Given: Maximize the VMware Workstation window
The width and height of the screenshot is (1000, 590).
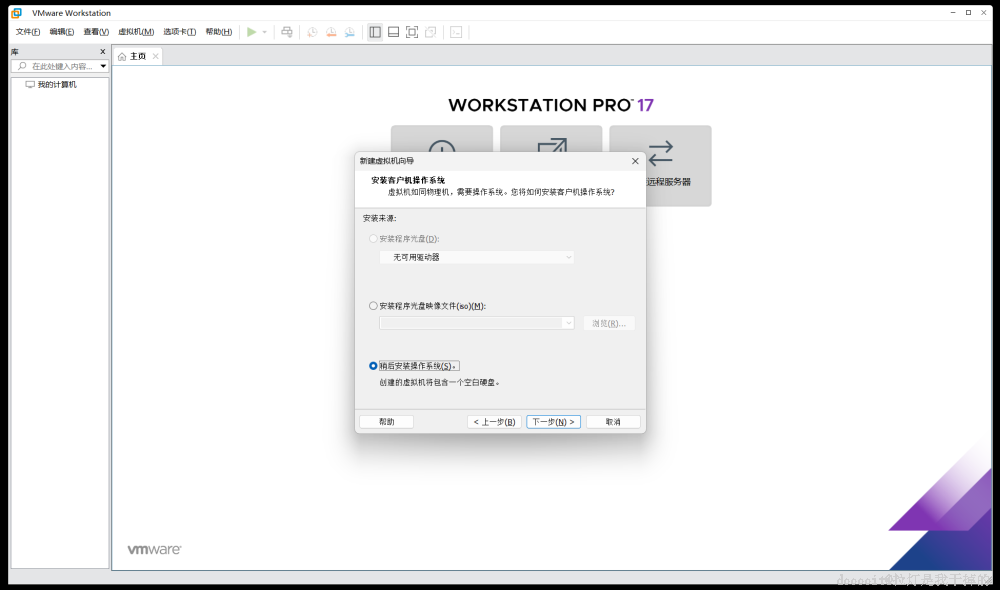Looking at the screenshot, I should tap(968, 13).
